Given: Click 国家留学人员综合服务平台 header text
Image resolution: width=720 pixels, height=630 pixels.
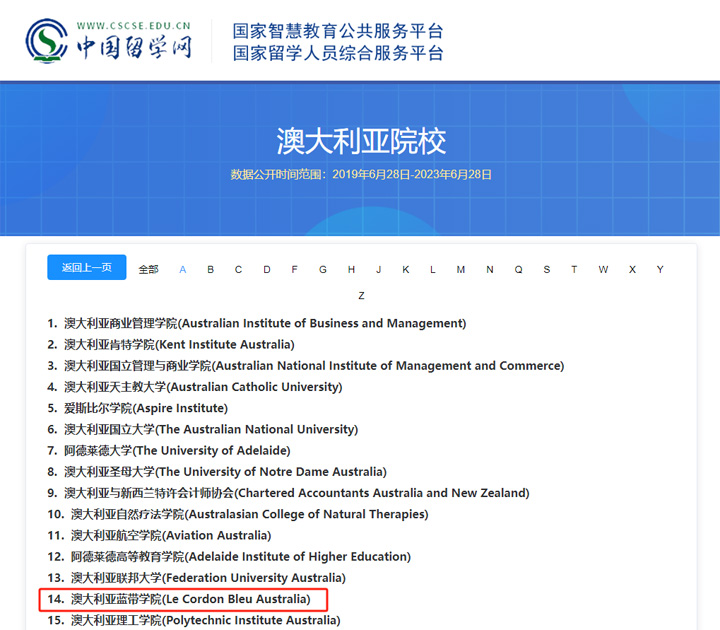Looking at the screenshot, I should coord(338,53).
